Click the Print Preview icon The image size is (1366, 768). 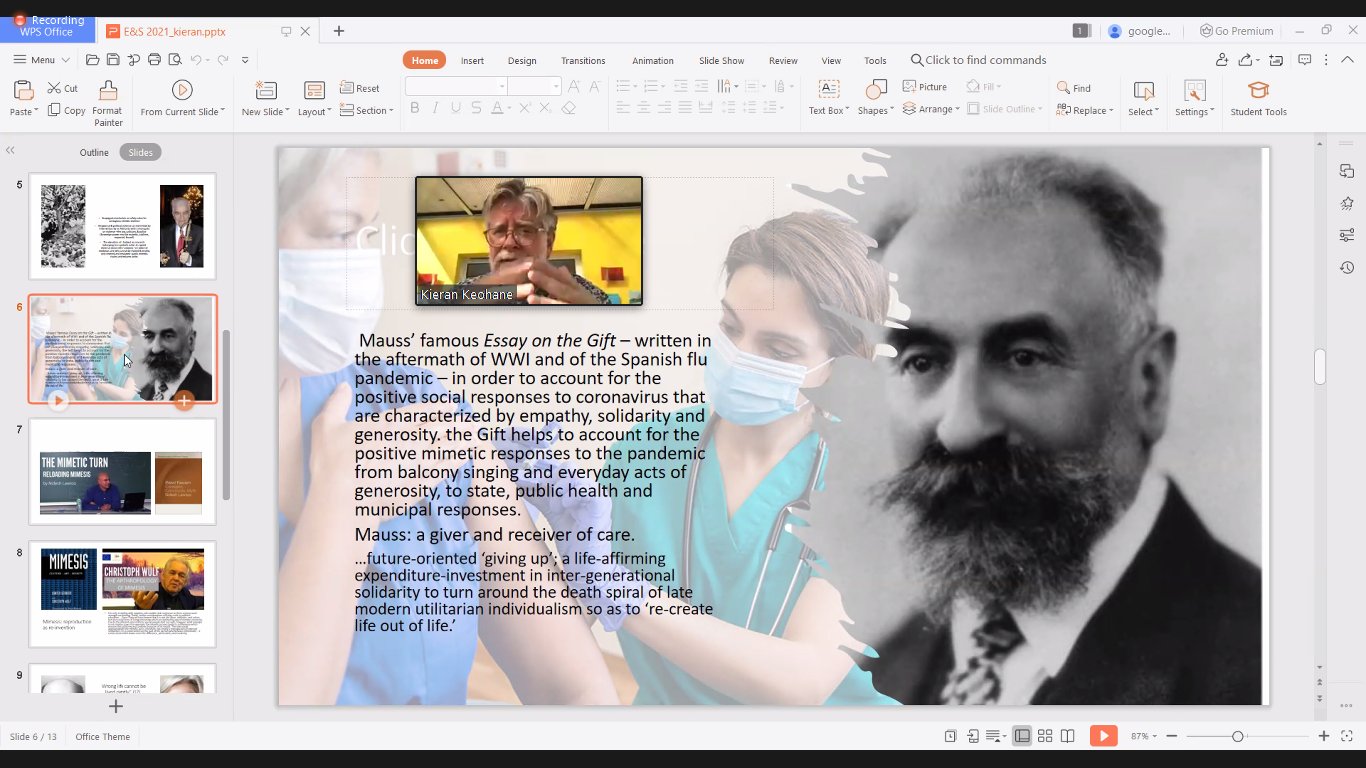(x=175, y=60)
